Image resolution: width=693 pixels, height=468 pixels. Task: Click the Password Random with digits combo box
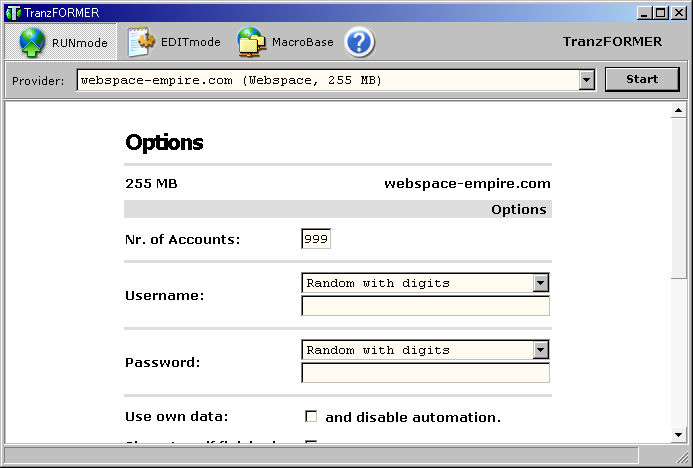[x=425, y=350]
